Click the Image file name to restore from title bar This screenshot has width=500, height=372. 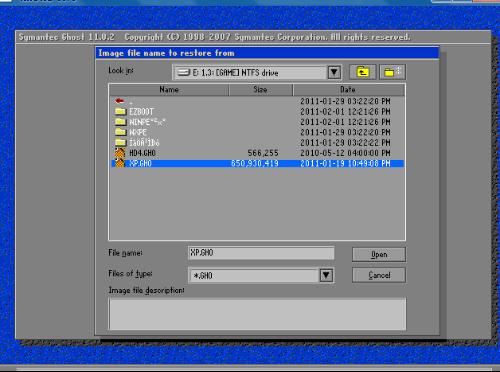(x=267, y=53)
